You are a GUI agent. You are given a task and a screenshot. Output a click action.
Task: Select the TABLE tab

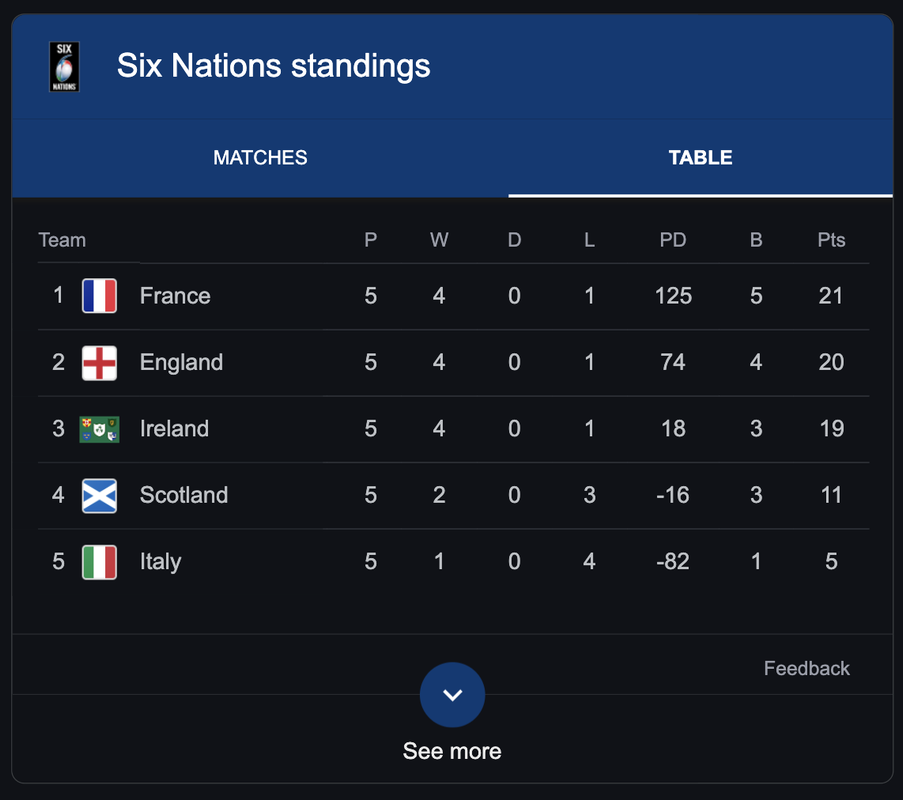(x=700, y=157)
